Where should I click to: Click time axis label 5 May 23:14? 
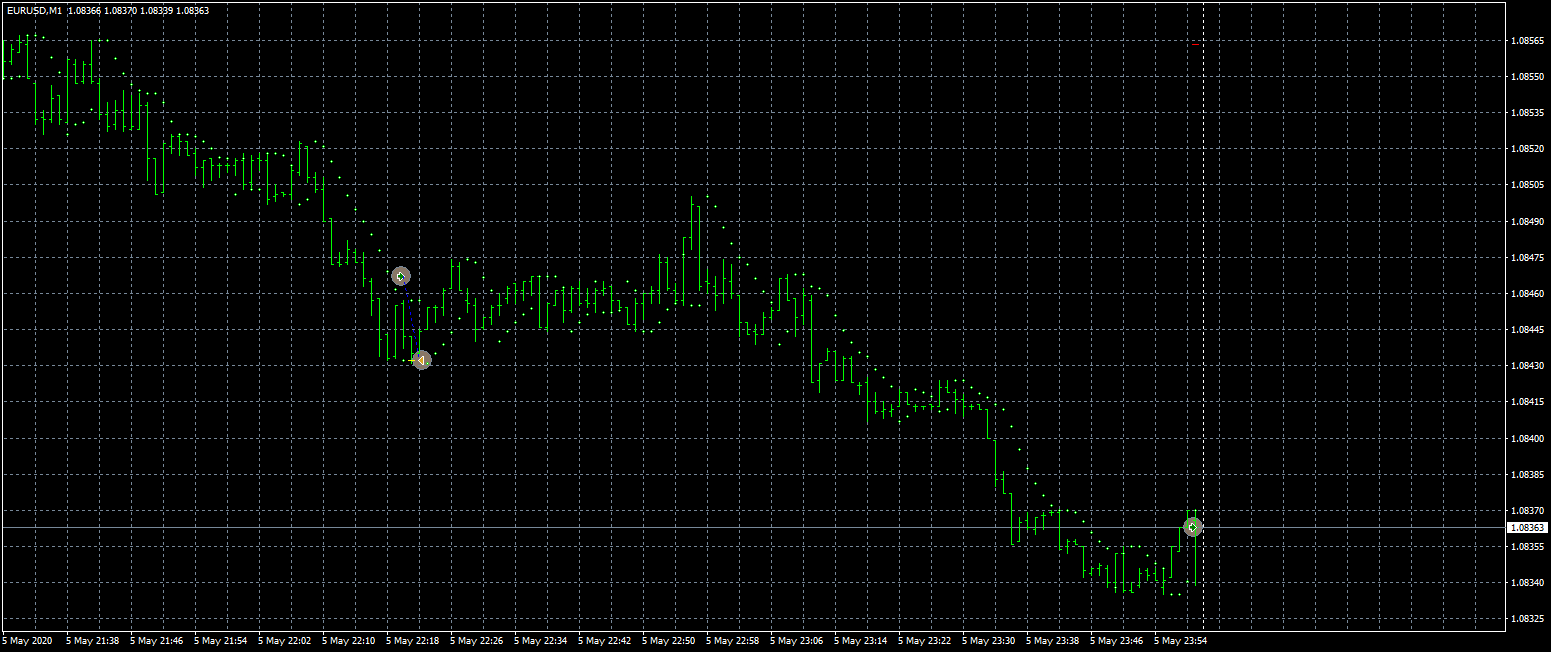[x=861, y=640]
